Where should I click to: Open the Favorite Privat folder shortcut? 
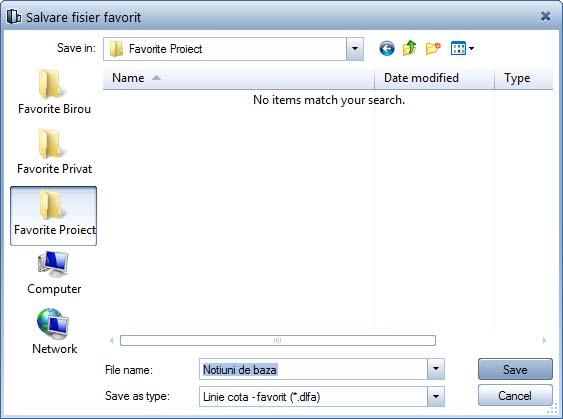[54, 152]
